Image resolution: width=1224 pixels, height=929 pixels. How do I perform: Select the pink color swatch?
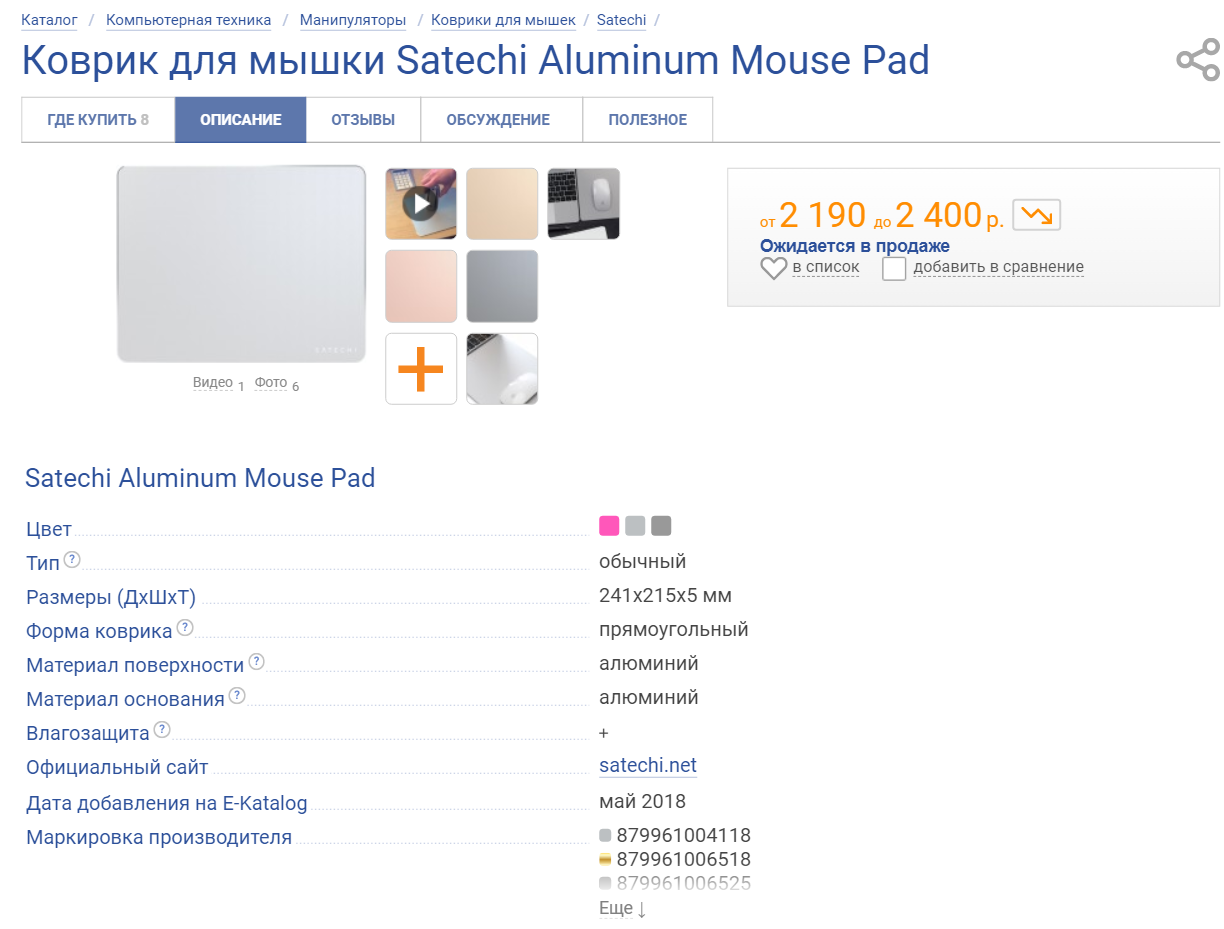(x=609, y=526)
